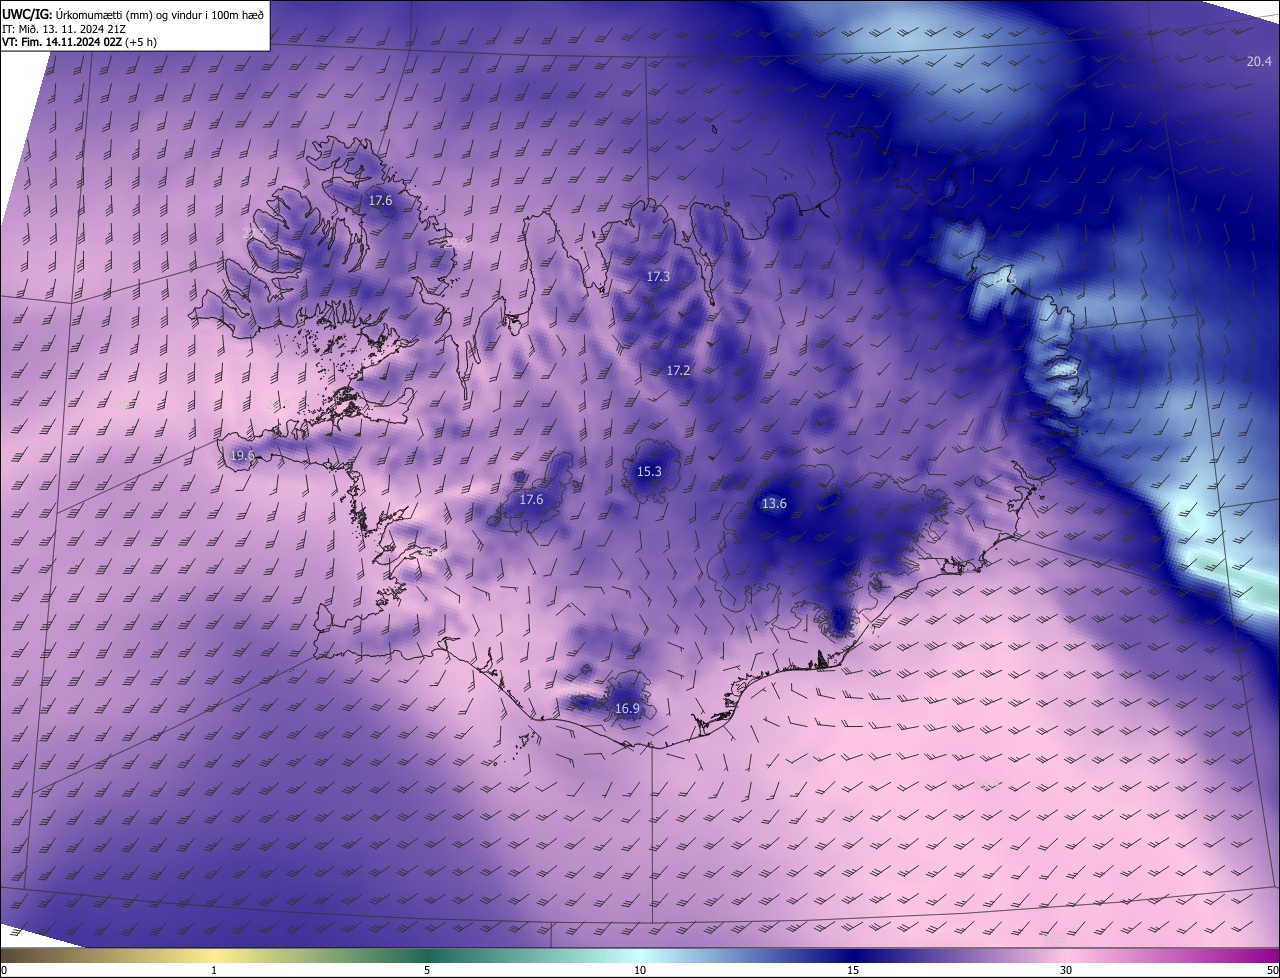Image resolution: width=1280 pixels, height=978 pixels.
Task: Click the 13.6 value on Vatnajökull
Action: point(774,504)
